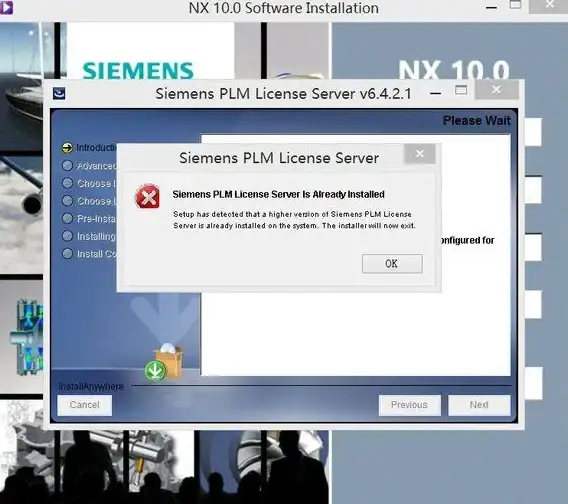Image resolution: width=568 pixels, height=504 pixels.
Task: Select the first Choose step bullet
Action: tap(67, 183)
